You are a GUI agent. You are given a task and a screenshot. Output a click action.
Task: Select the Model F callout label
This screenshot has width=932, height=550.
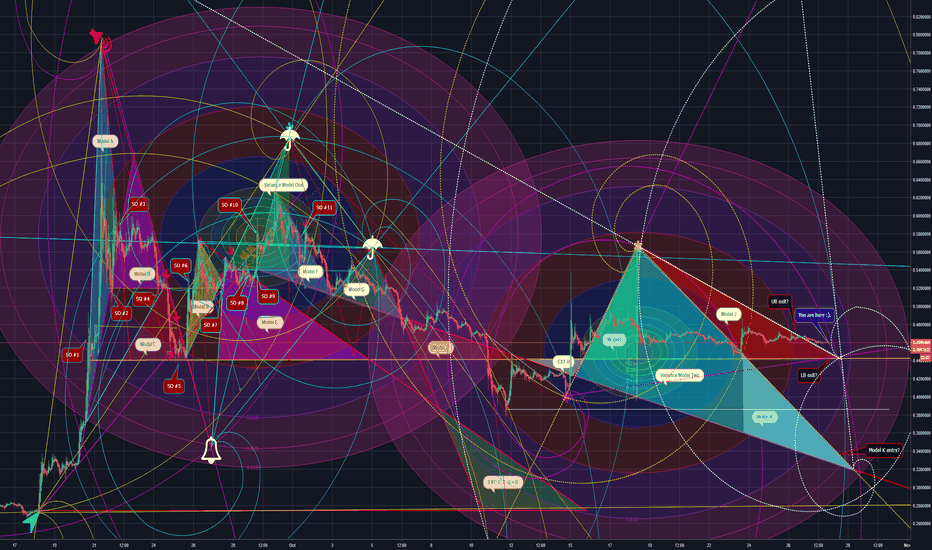click(x=310, y=272)
